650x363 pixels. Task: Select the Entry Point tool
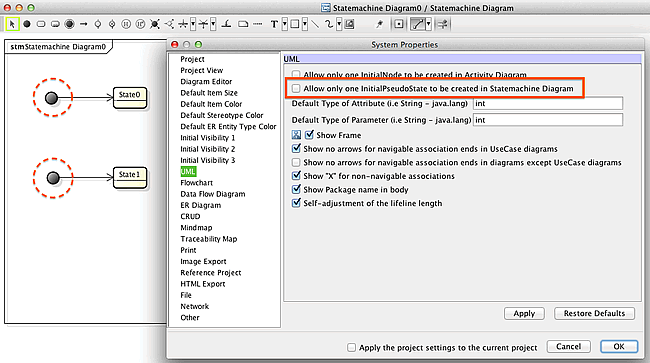click(x=98, y=24)
